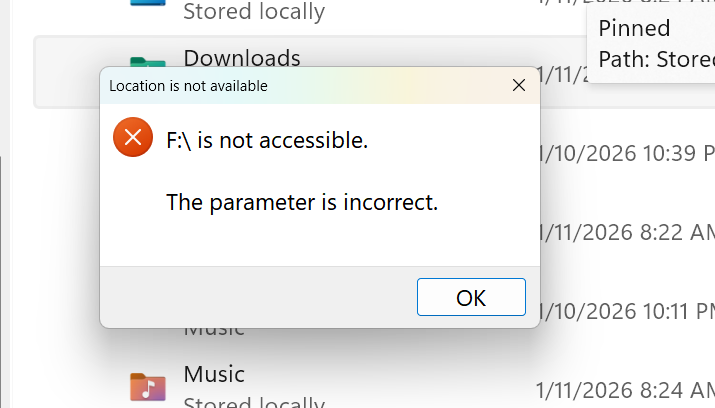Screen dimensions: 715x408
Task: Click The parameter is incorrect text
Action: tap(302, 203)
